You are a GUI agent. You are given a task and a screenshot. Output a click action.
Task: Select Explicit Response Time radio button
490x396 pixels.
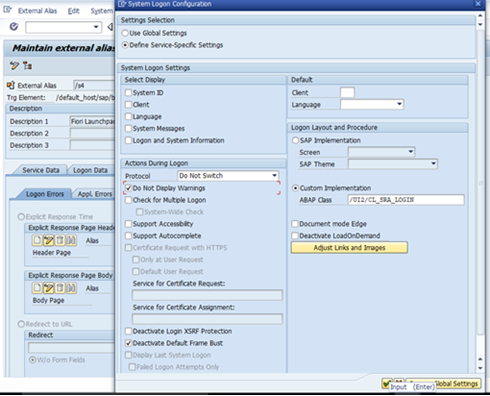[21, 217]
